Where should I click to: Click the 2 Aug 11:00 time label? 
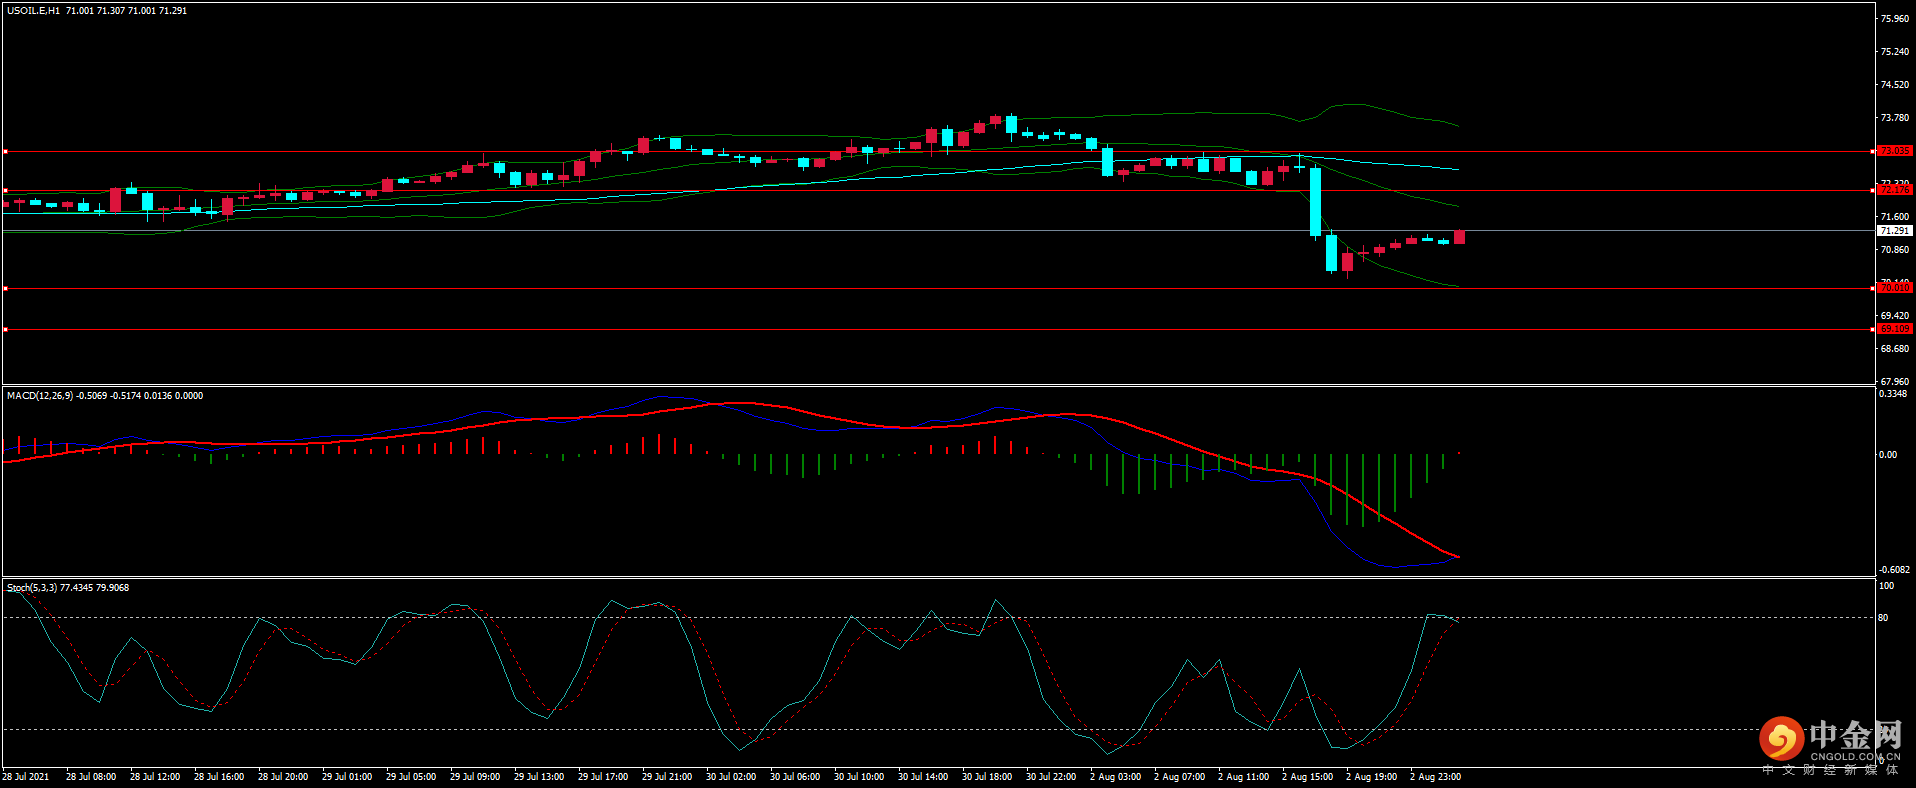1243,777
